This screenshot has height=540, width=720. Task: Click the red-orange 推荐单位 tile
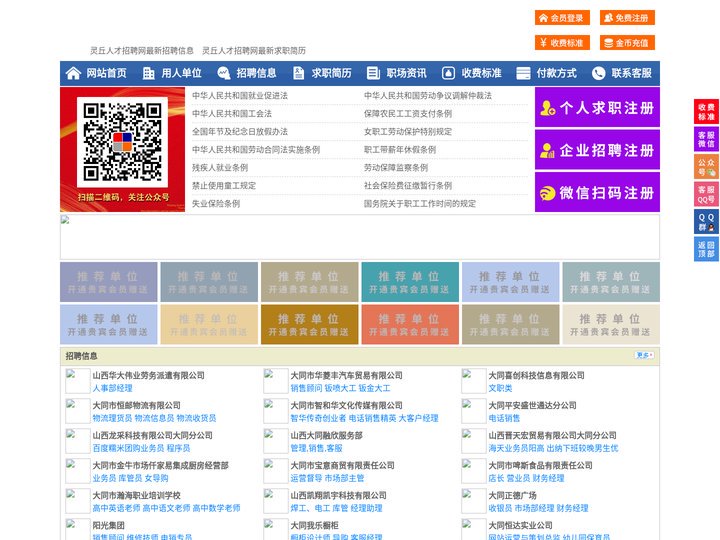coord(410,324)
